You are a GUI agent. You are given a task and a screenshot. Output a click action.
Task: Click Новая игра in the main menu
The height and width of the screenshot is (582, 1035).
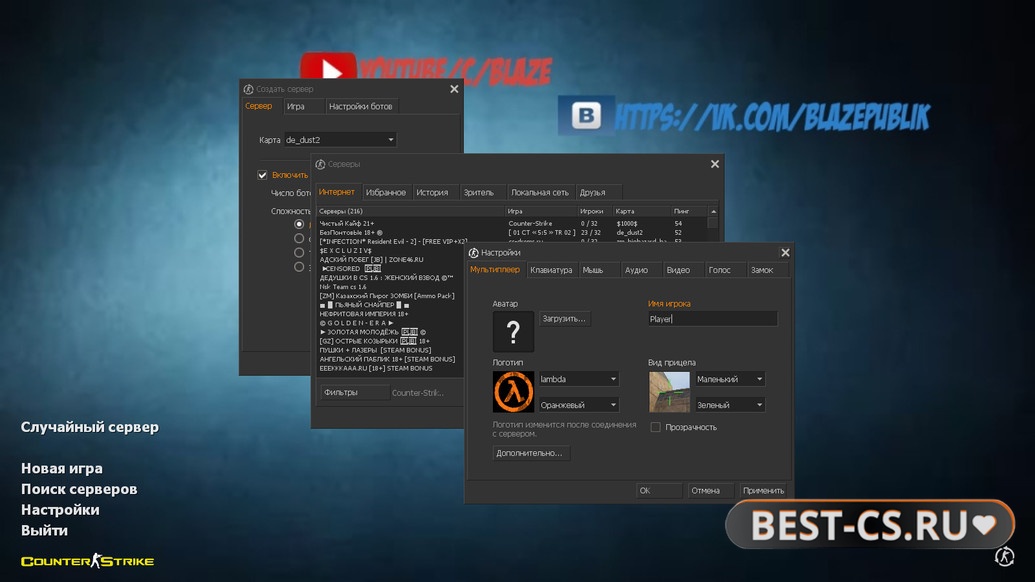coord(61,468)
